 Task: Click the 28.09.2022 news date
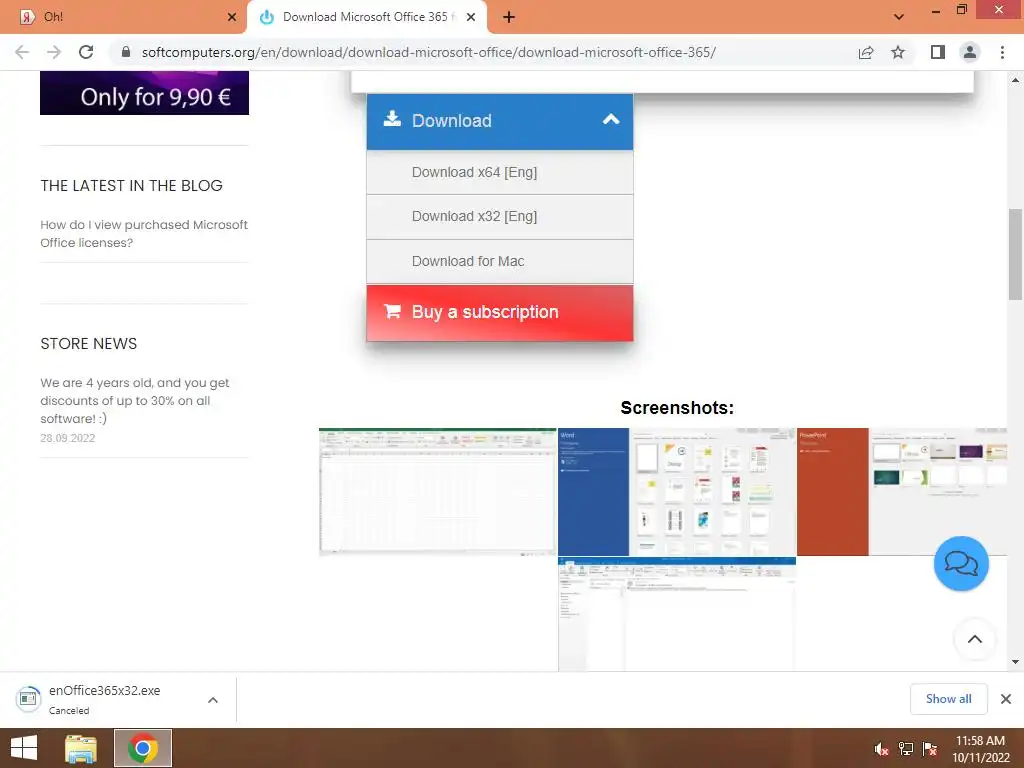68,438
